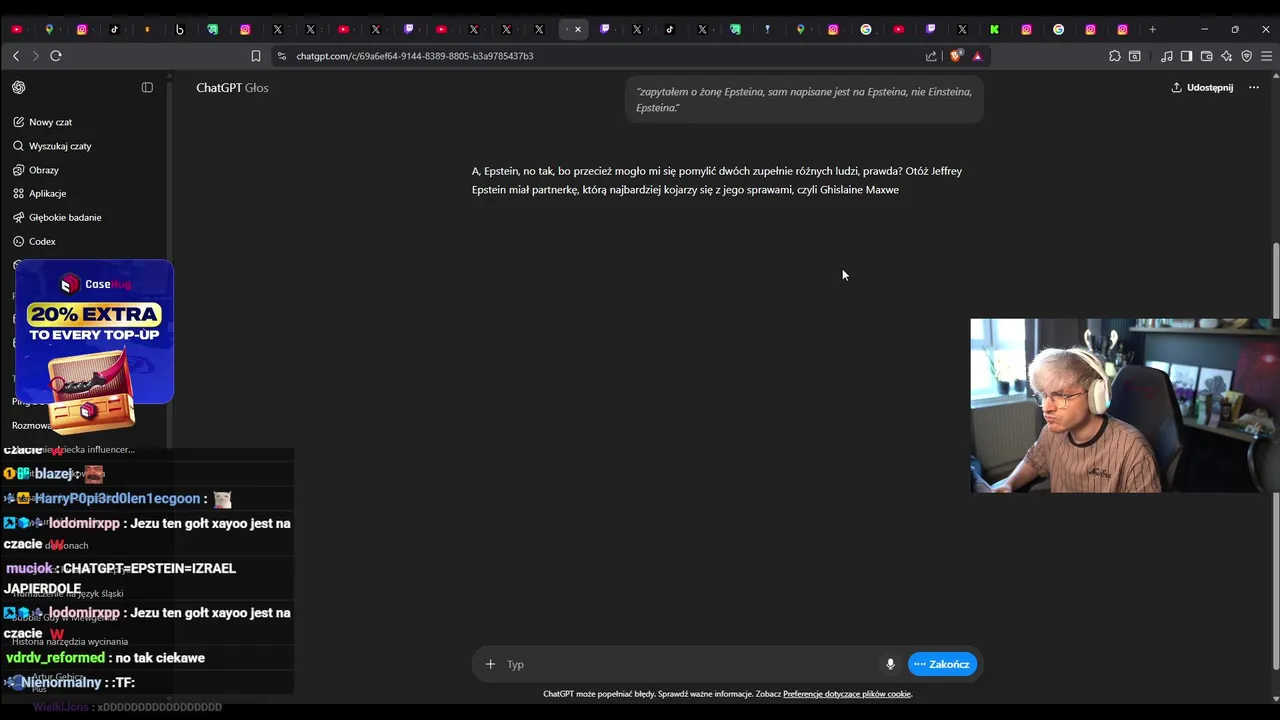Open the extensions puzzle icon
This screenshot has width=1280, height=720.
click(1115, 56)
